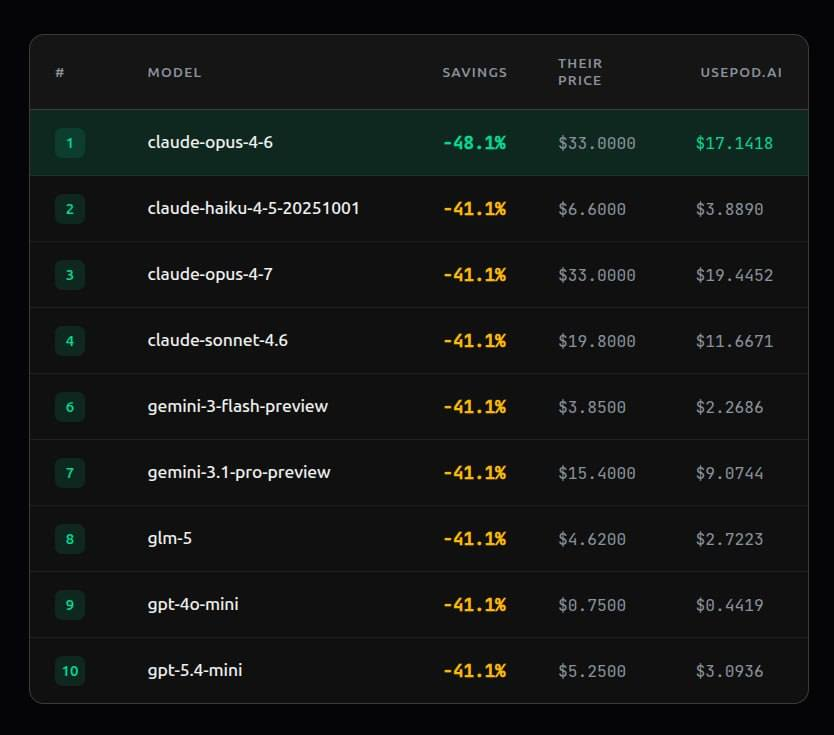Click savings value for glm-5

click(474, 539)
